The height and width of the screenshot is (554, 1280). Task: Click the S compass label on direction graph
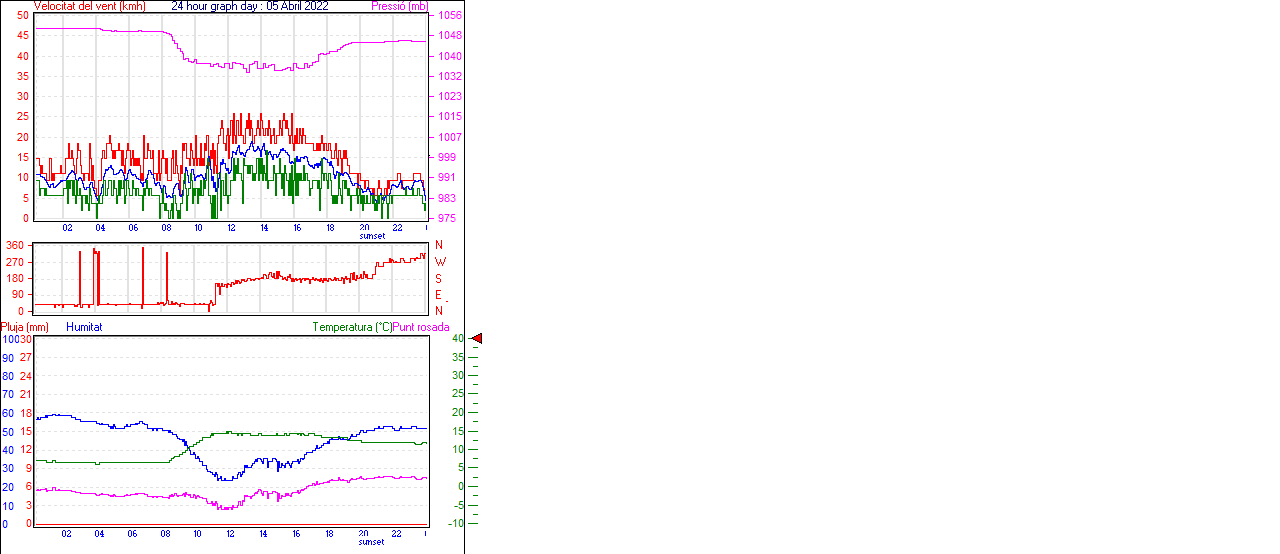438,278
